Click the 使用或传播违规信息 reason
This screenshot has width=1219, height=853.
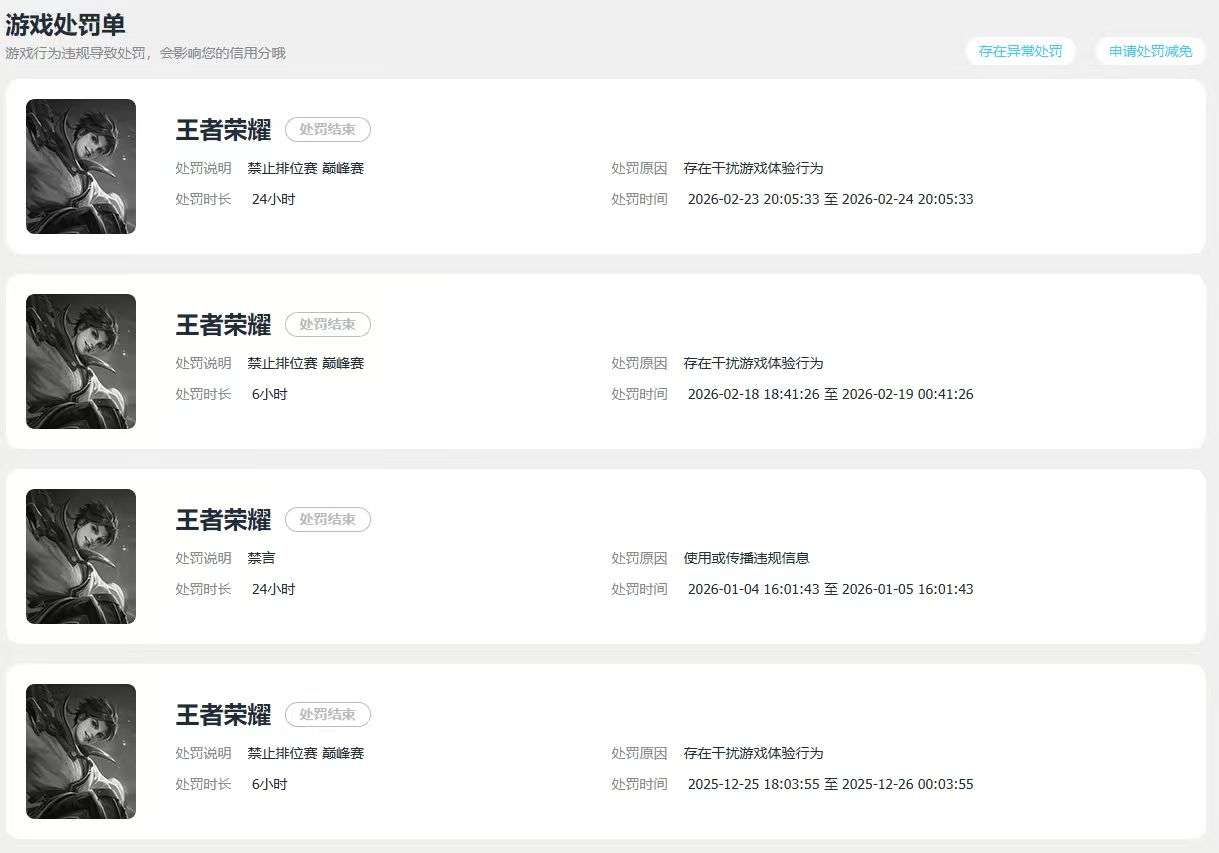[747, 558]
